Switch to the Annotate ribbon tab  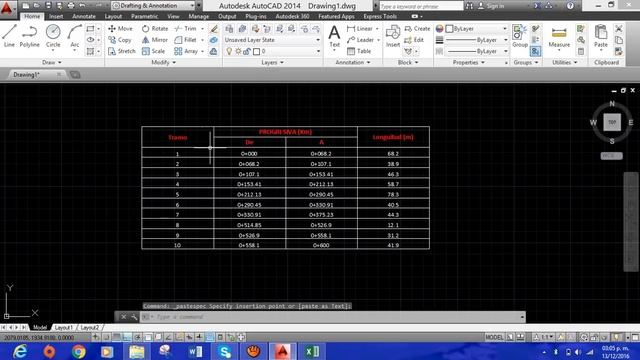pyautogui.click(x=84, y=16)
